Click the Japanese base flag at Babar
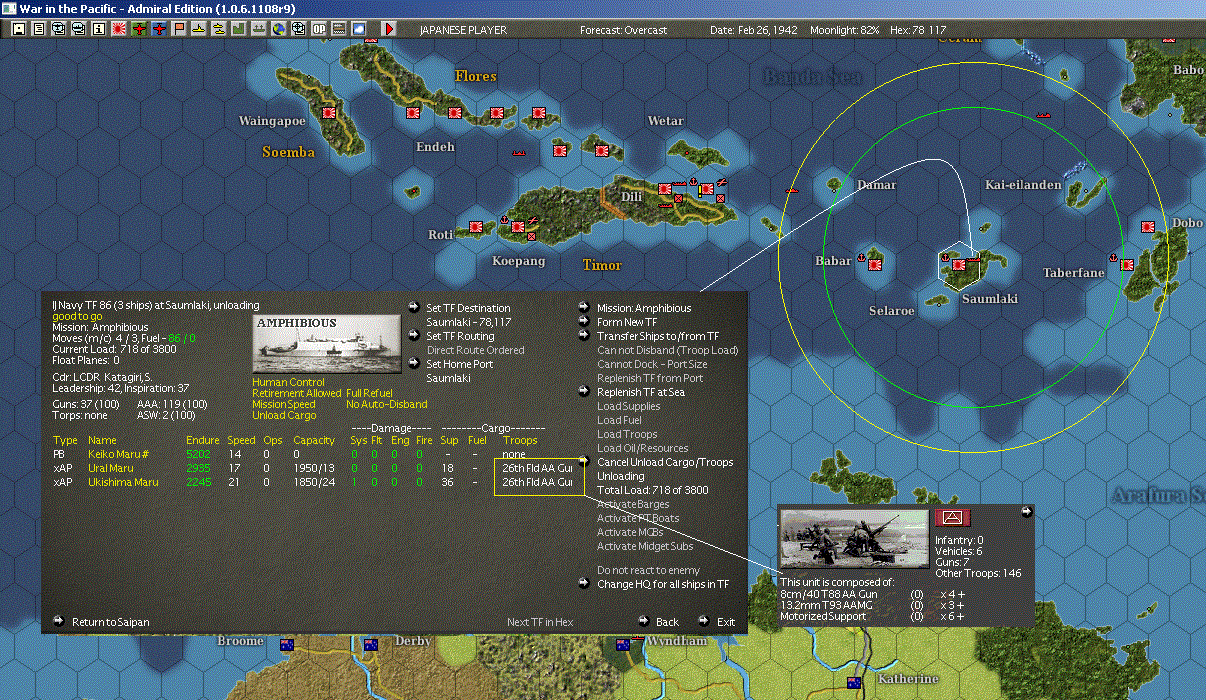 876,265
